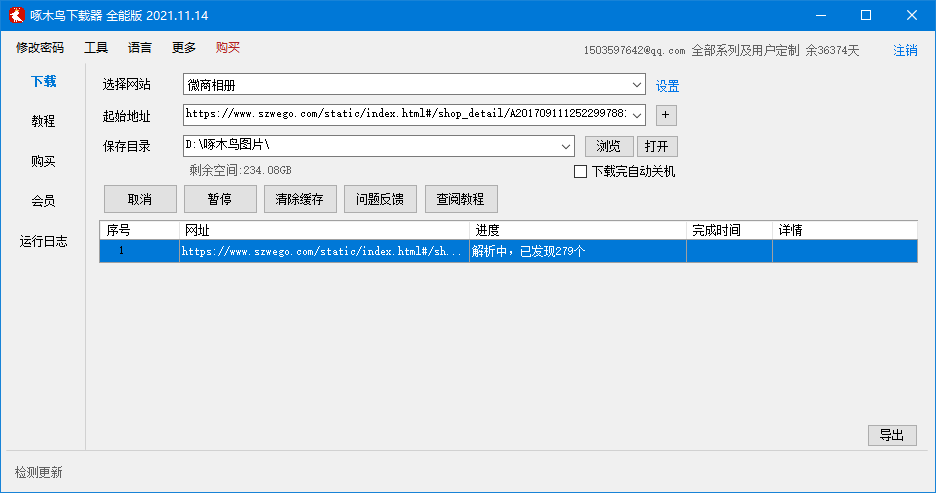Click the 打开 open folder button

[x=657, y=146]
